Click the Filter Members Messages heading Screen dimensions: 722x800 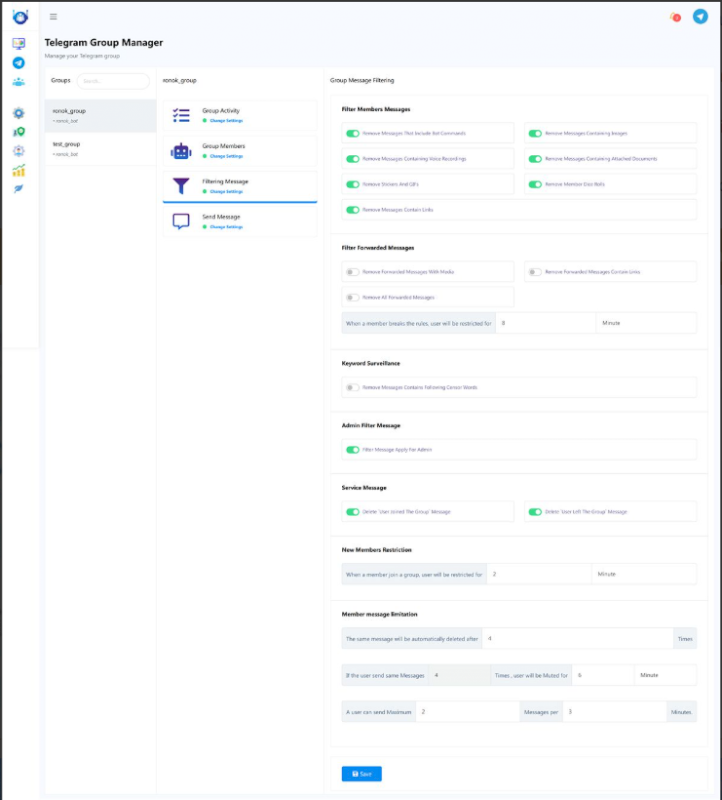(x=376, y=109)
